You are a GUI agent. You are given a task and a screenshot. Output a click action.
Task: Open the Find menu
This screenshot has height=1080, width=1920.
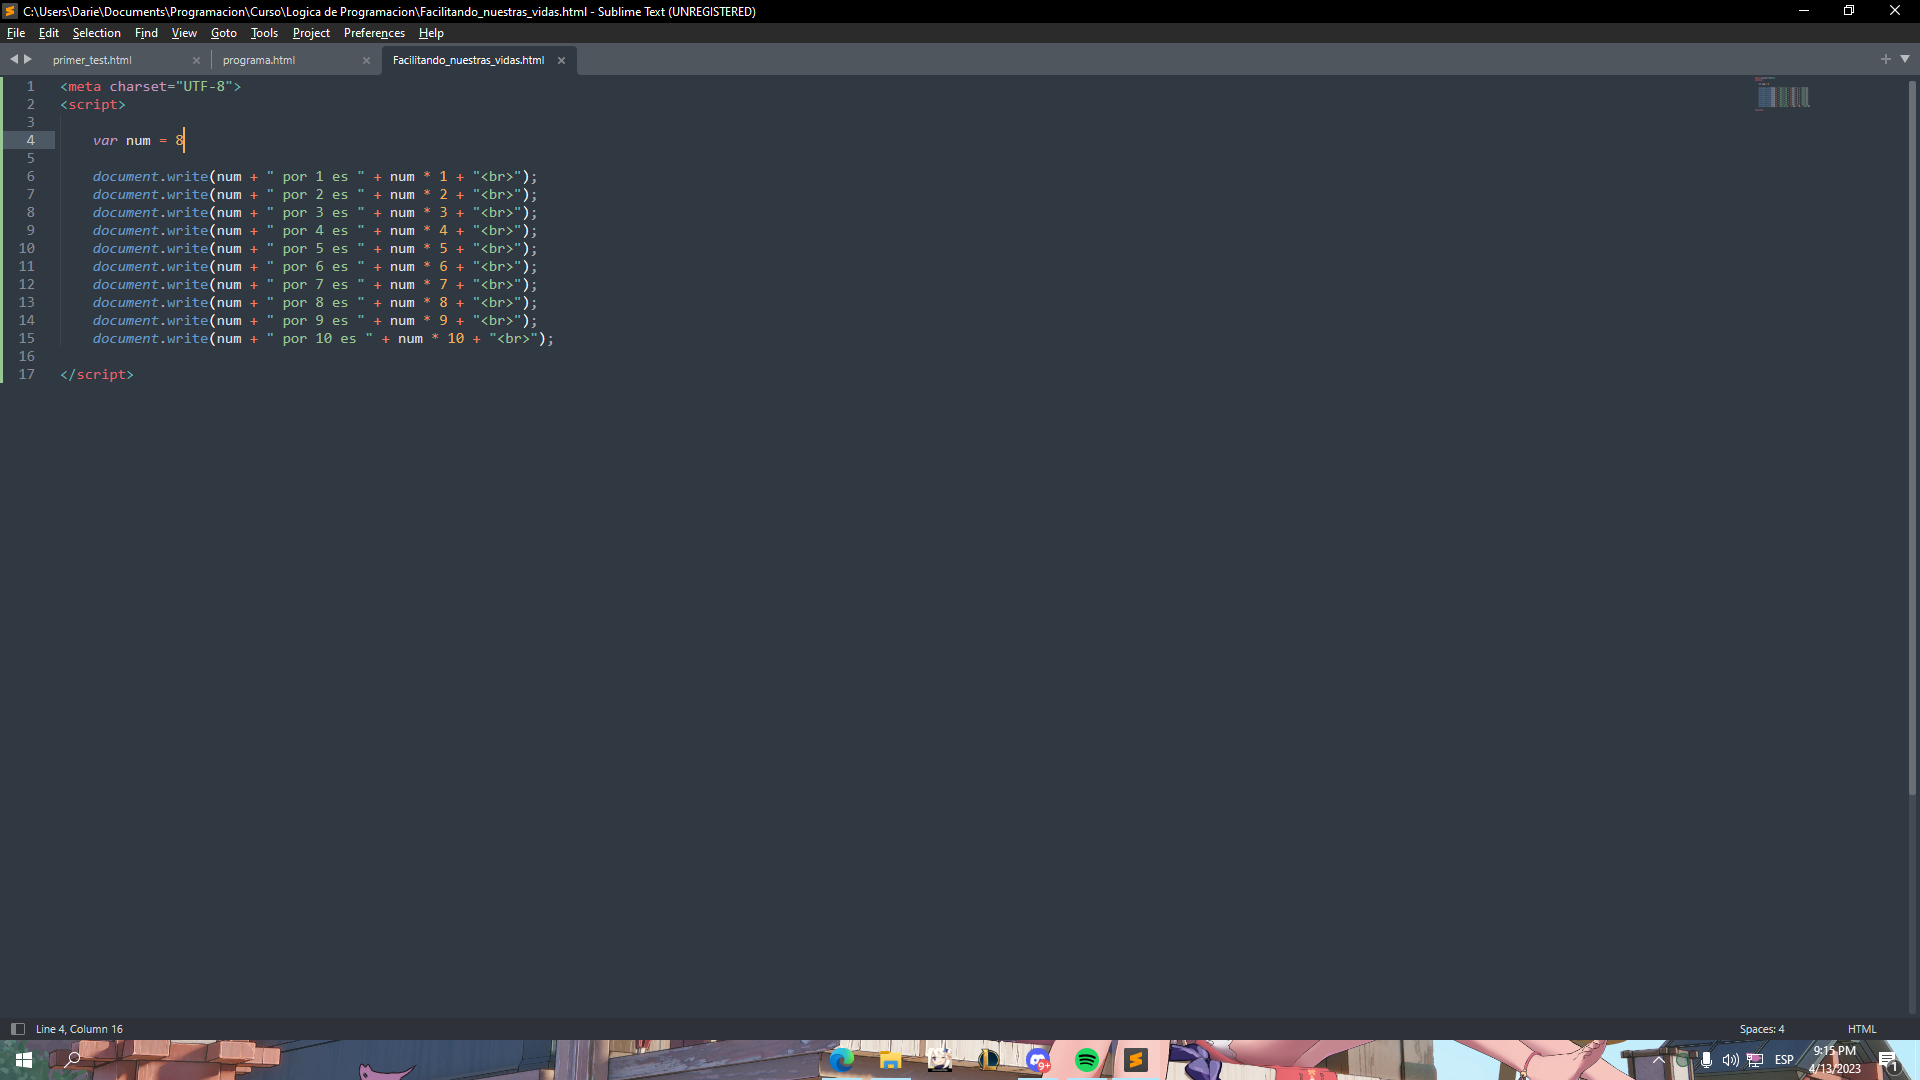pyautogui.click(x=146, y=33)
